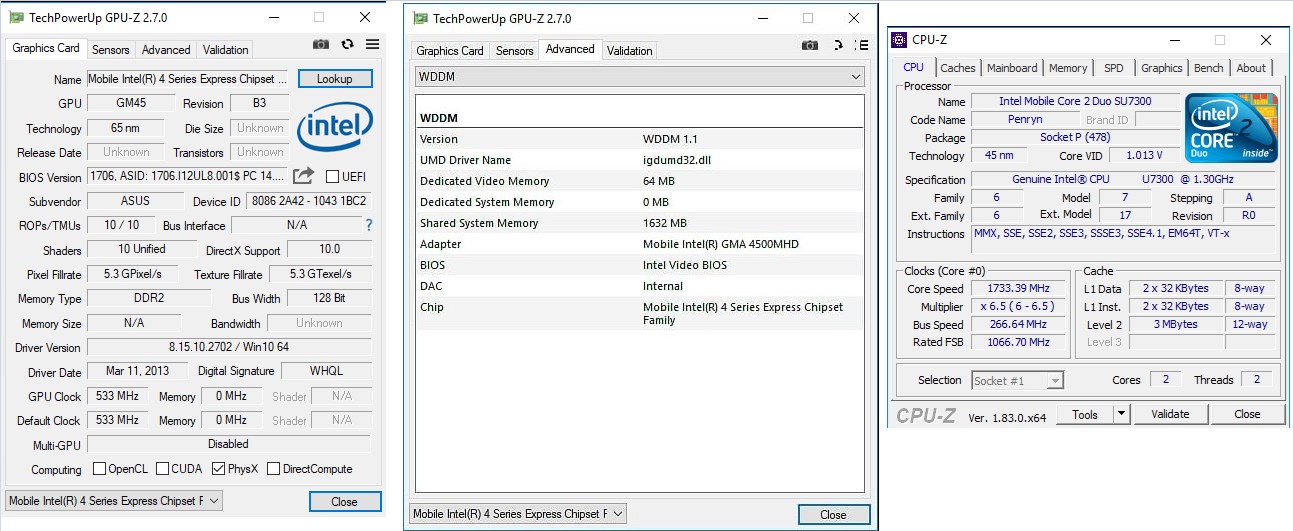Open Validation tab in Advanced GPU-Z window

[x=629, y=50]
